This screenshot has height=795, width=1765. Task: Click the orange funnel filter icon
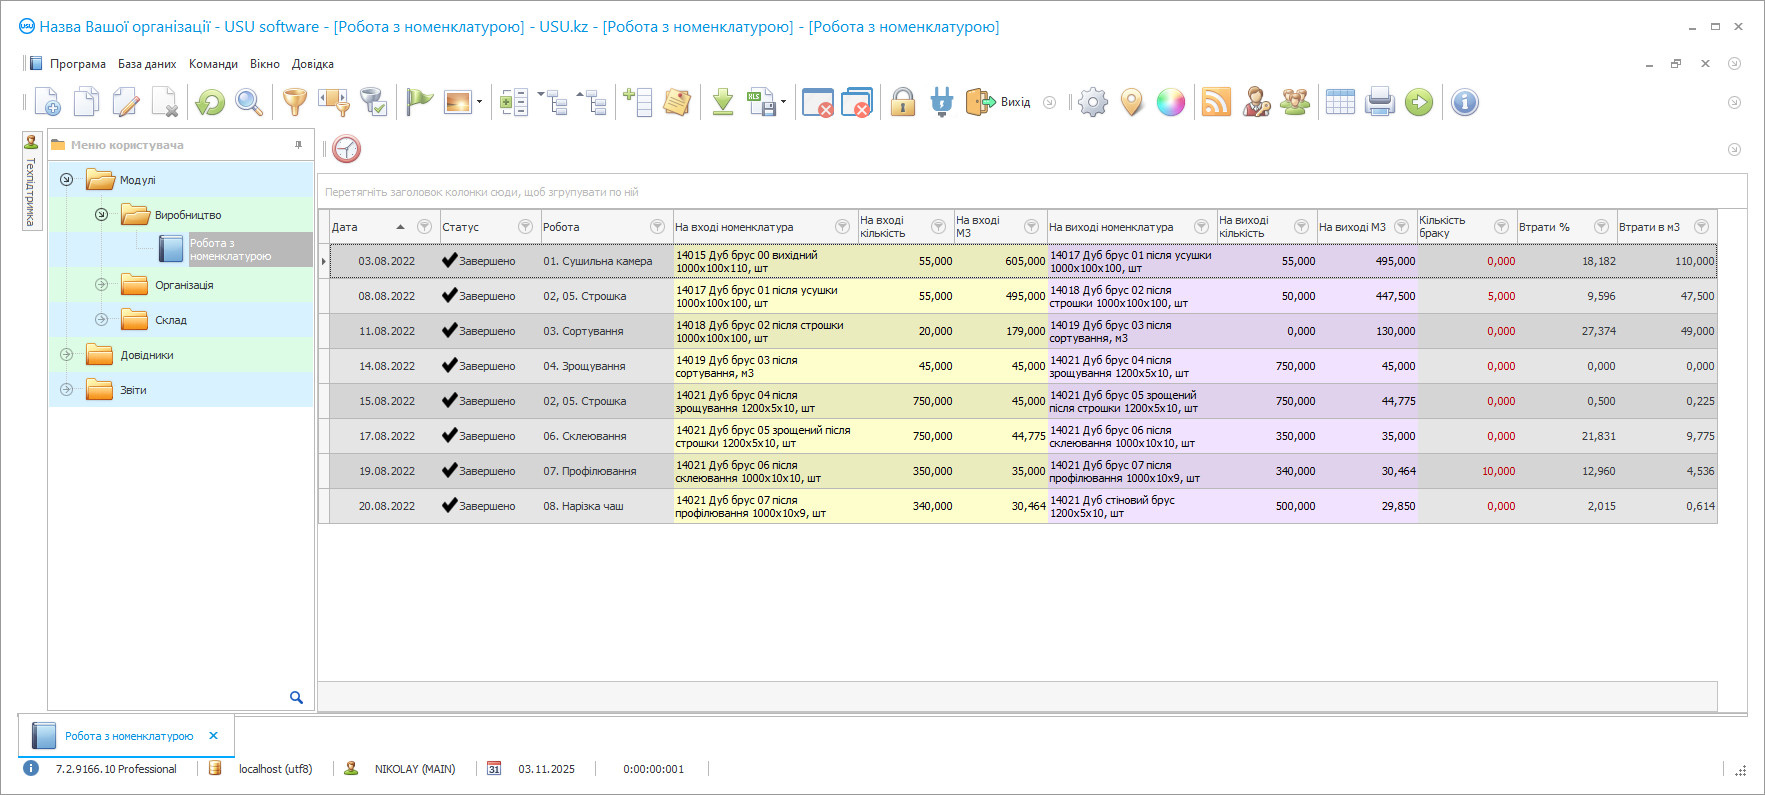pyautogui.click(x=294, y=102)
